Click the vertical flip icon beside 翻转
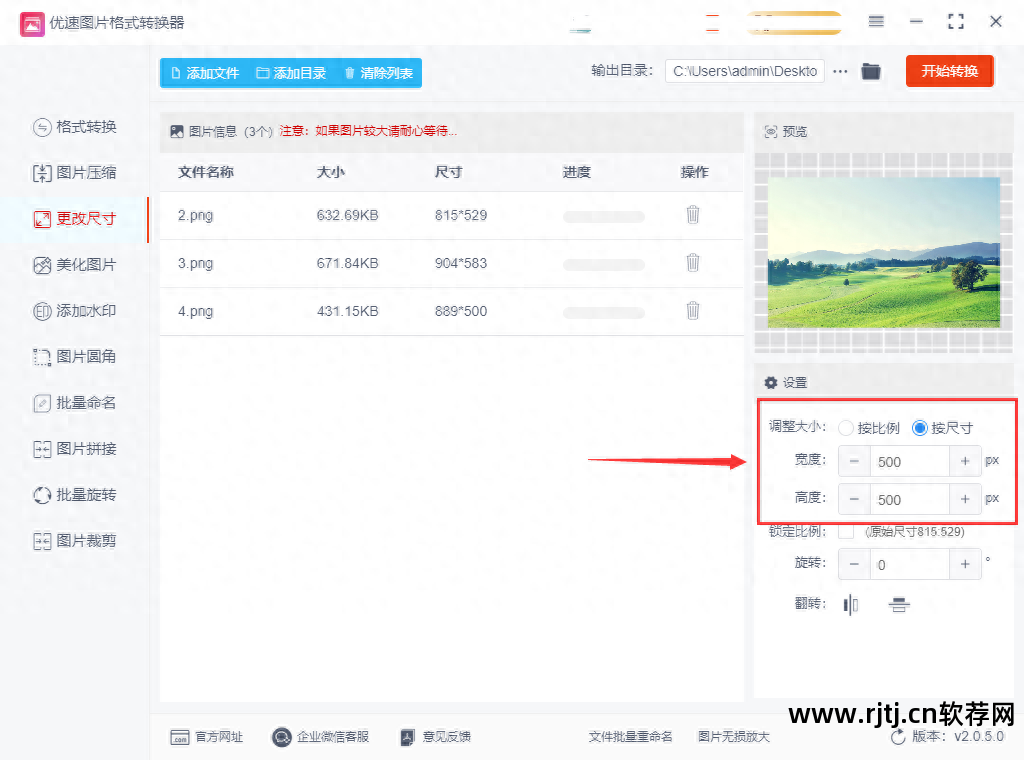 (897, 604)
